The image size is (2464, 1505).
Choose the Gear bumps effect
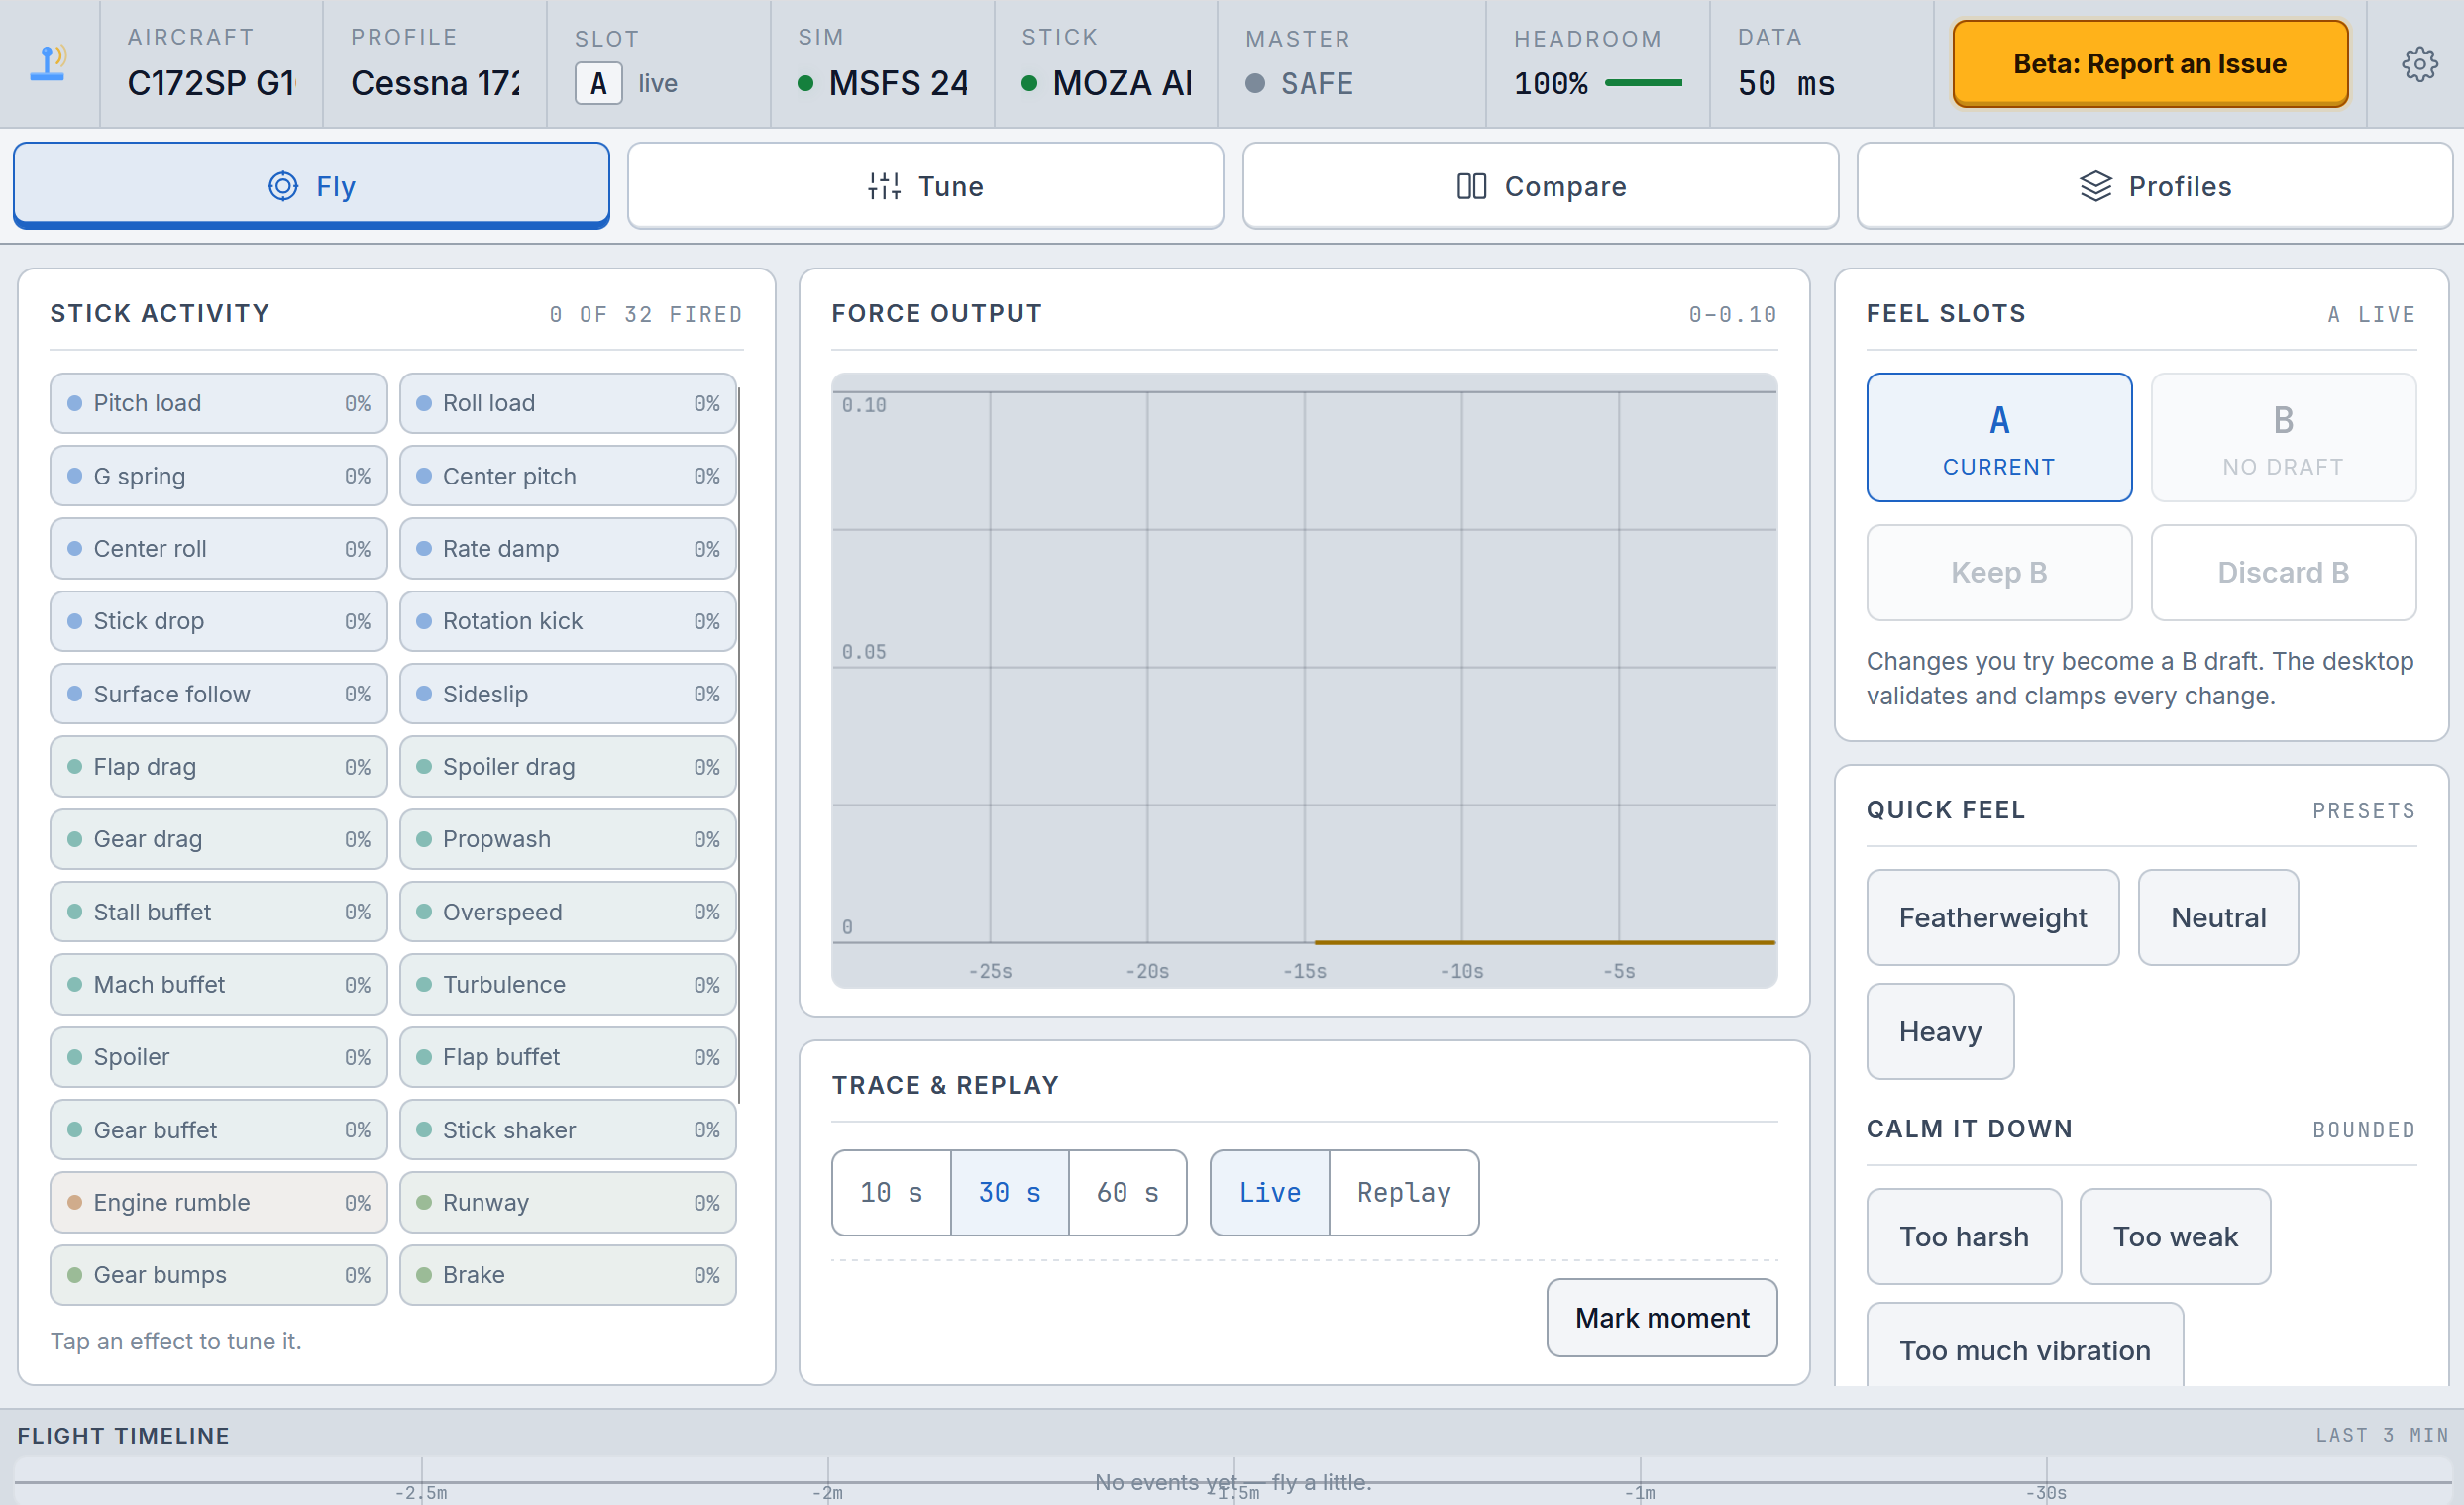click(218, 1275)
